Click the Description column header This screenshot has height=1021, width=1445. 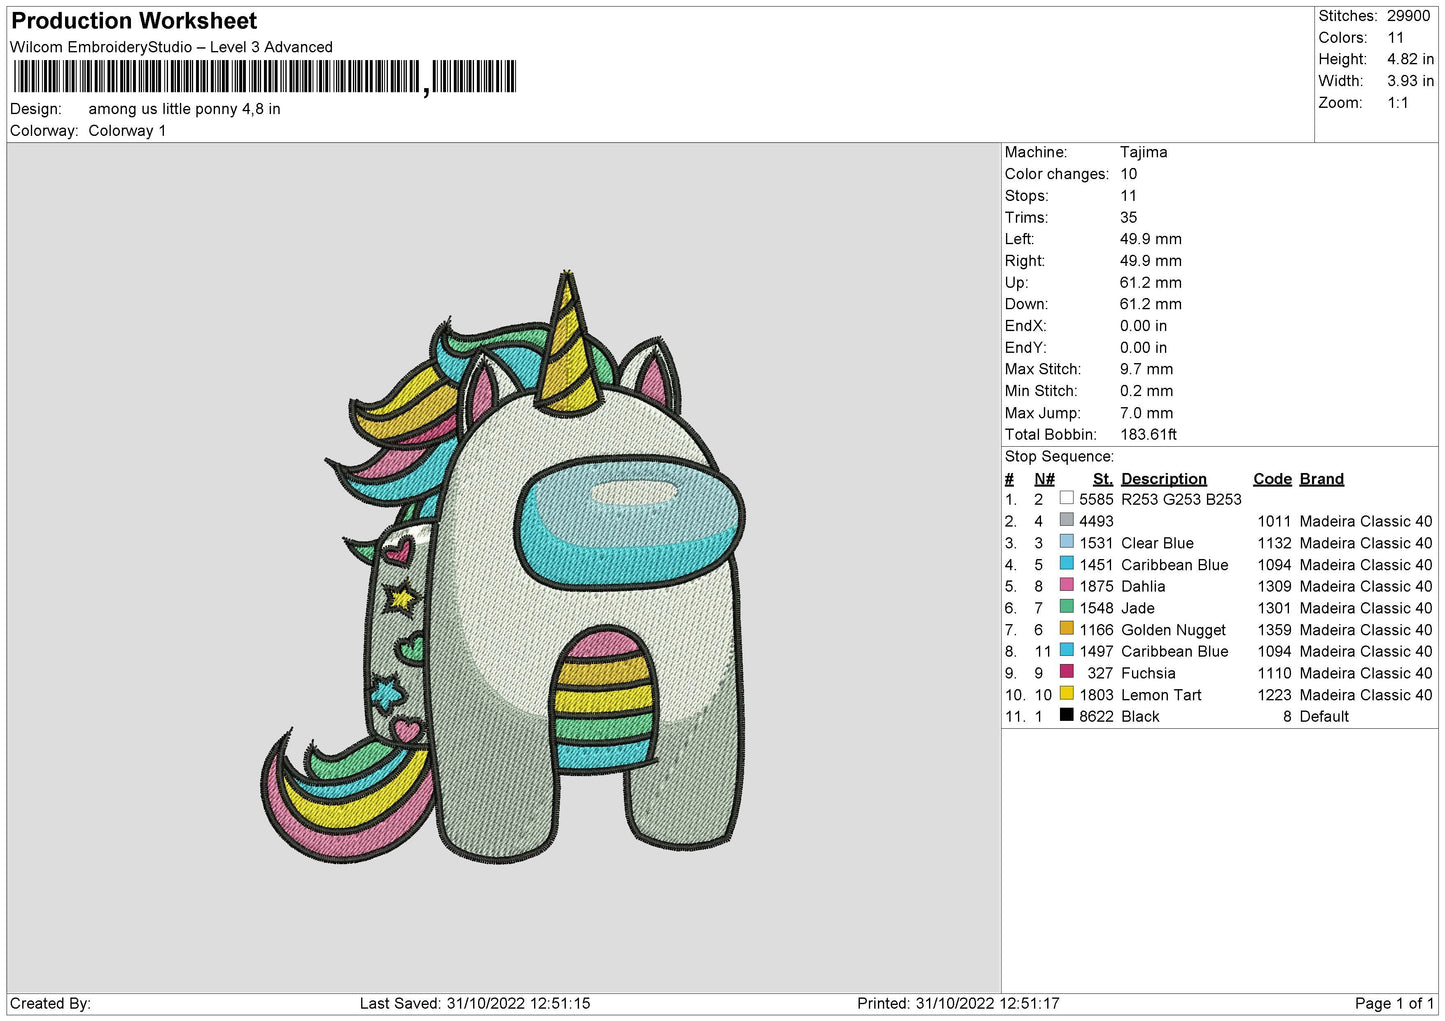click(1163, 479)
